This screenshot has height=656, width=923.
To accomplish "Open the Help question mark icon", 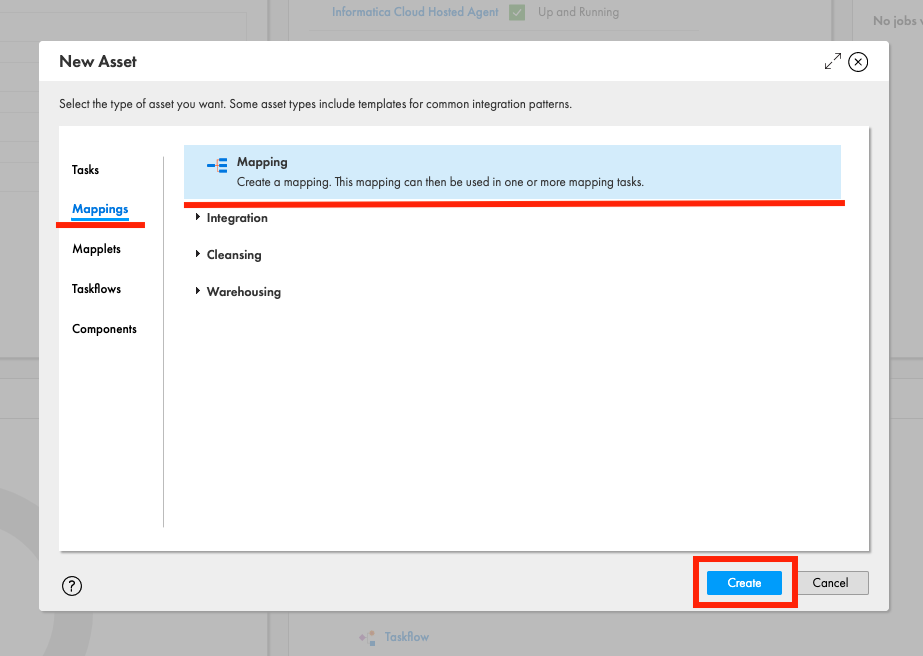I will 71,586.
